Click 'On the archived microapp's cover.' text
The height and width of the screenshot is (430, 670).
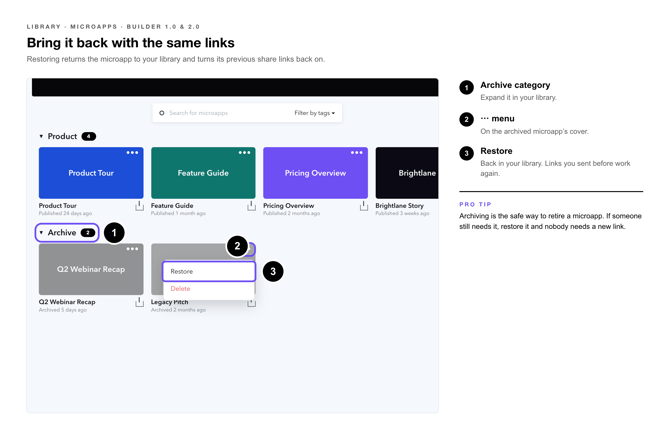[534, 131]
